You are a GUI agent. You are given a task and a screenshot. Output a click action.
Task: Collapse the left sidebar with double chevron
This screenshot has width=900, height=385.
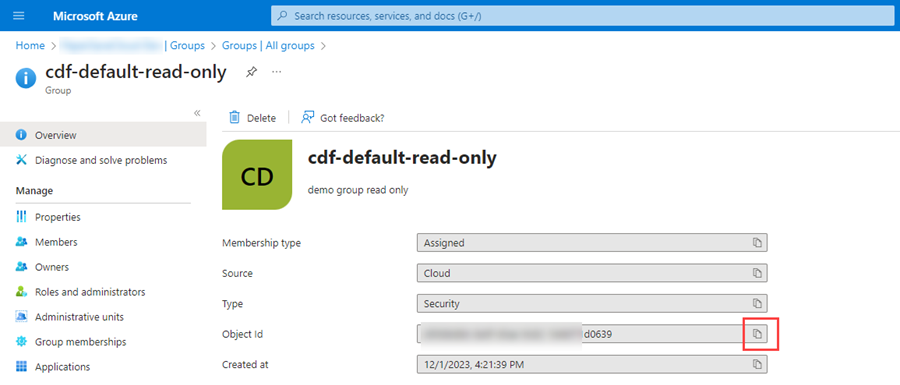coord(197,113)
